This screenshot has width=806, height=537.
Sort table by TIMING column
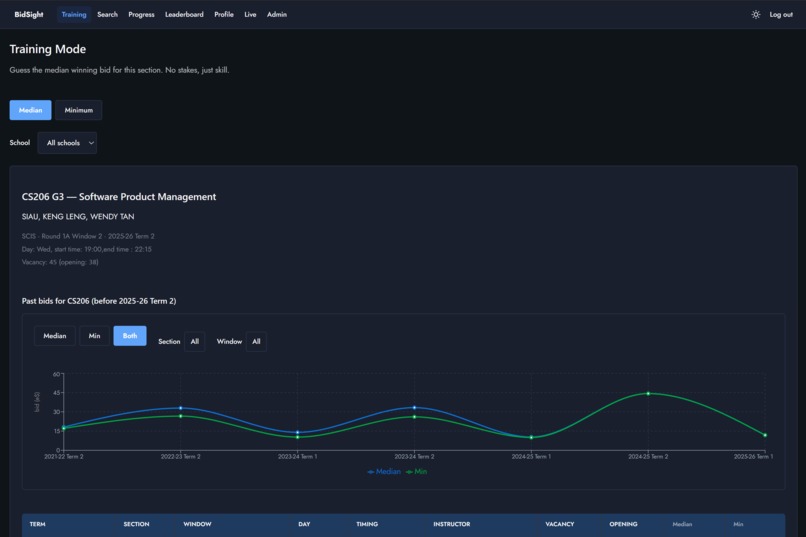pyautogui.click(x=367, y=524)
